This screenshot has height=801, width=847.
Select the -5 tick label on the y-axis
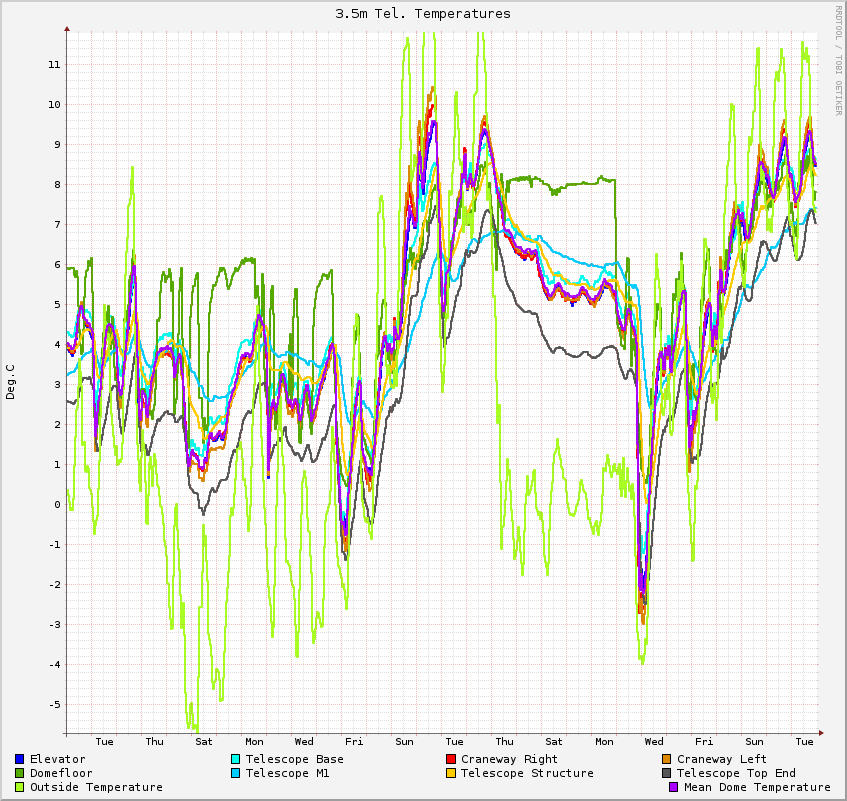54,704
